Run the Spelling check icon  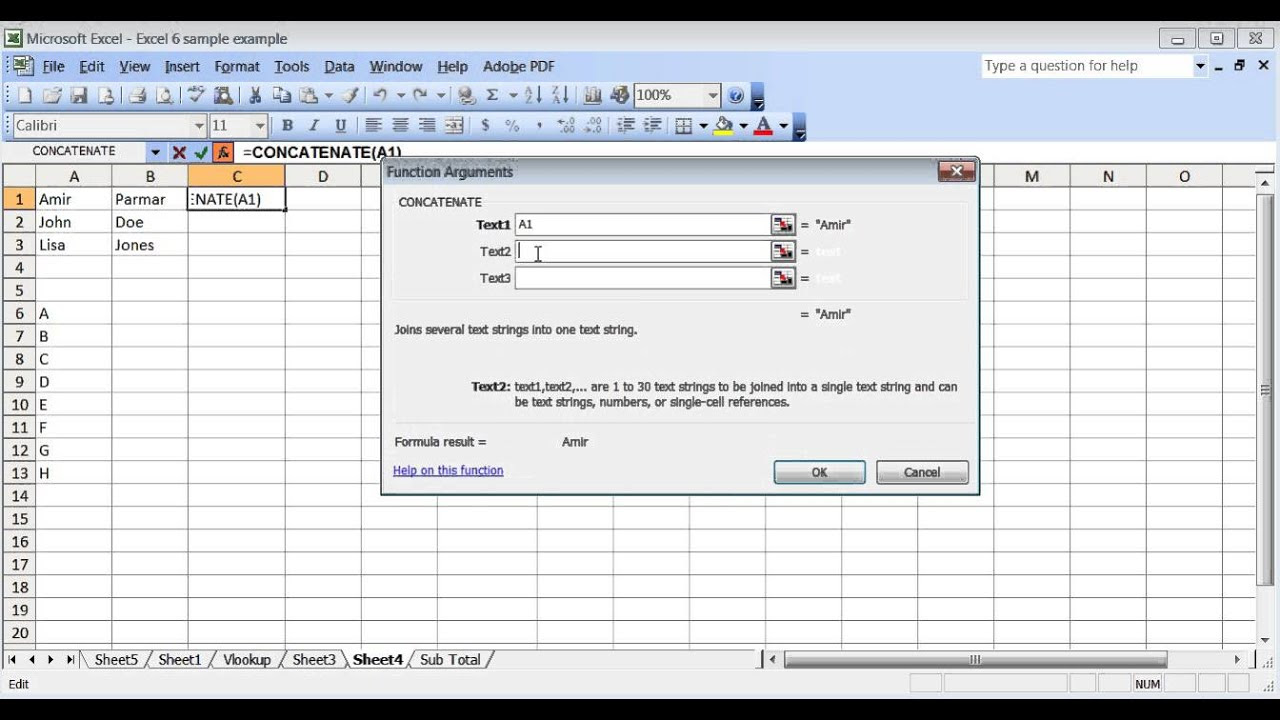point(196,96)
